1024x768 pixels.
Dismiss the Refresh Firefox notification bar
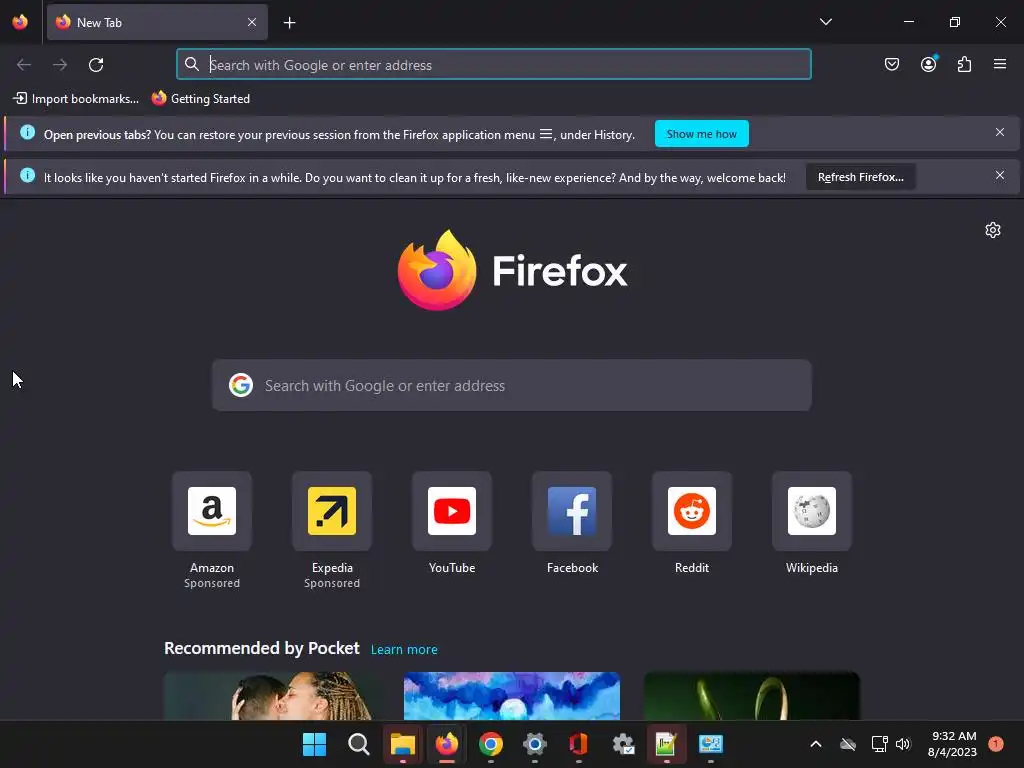tap(1000, 176)
